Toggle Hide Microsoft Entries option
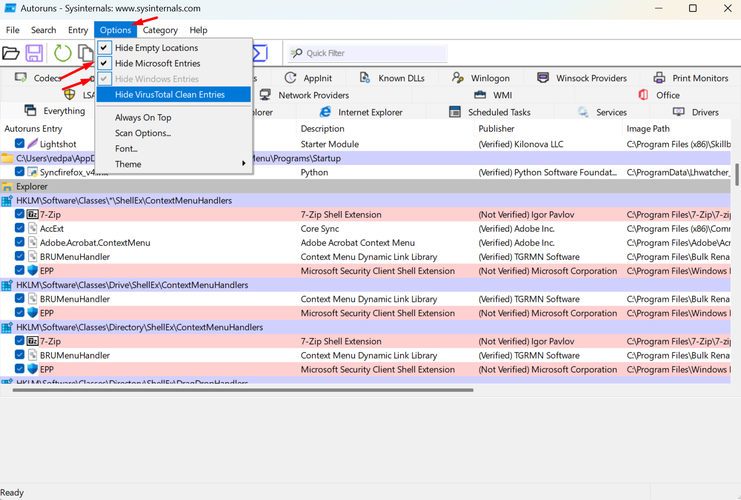The height and width of the screenshot is (500, 741). click(157, 63)
